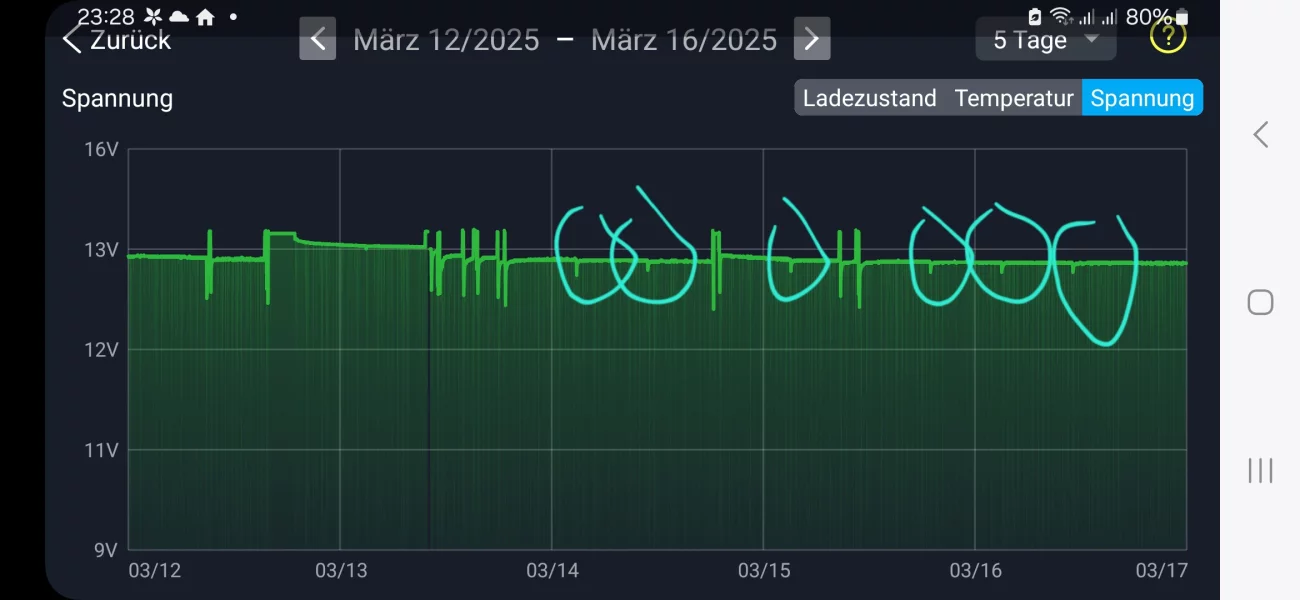The height and width of the screenshot is (600, 1300).
Task: Tap the Spannung chart heading
Action: click(117, 98)
